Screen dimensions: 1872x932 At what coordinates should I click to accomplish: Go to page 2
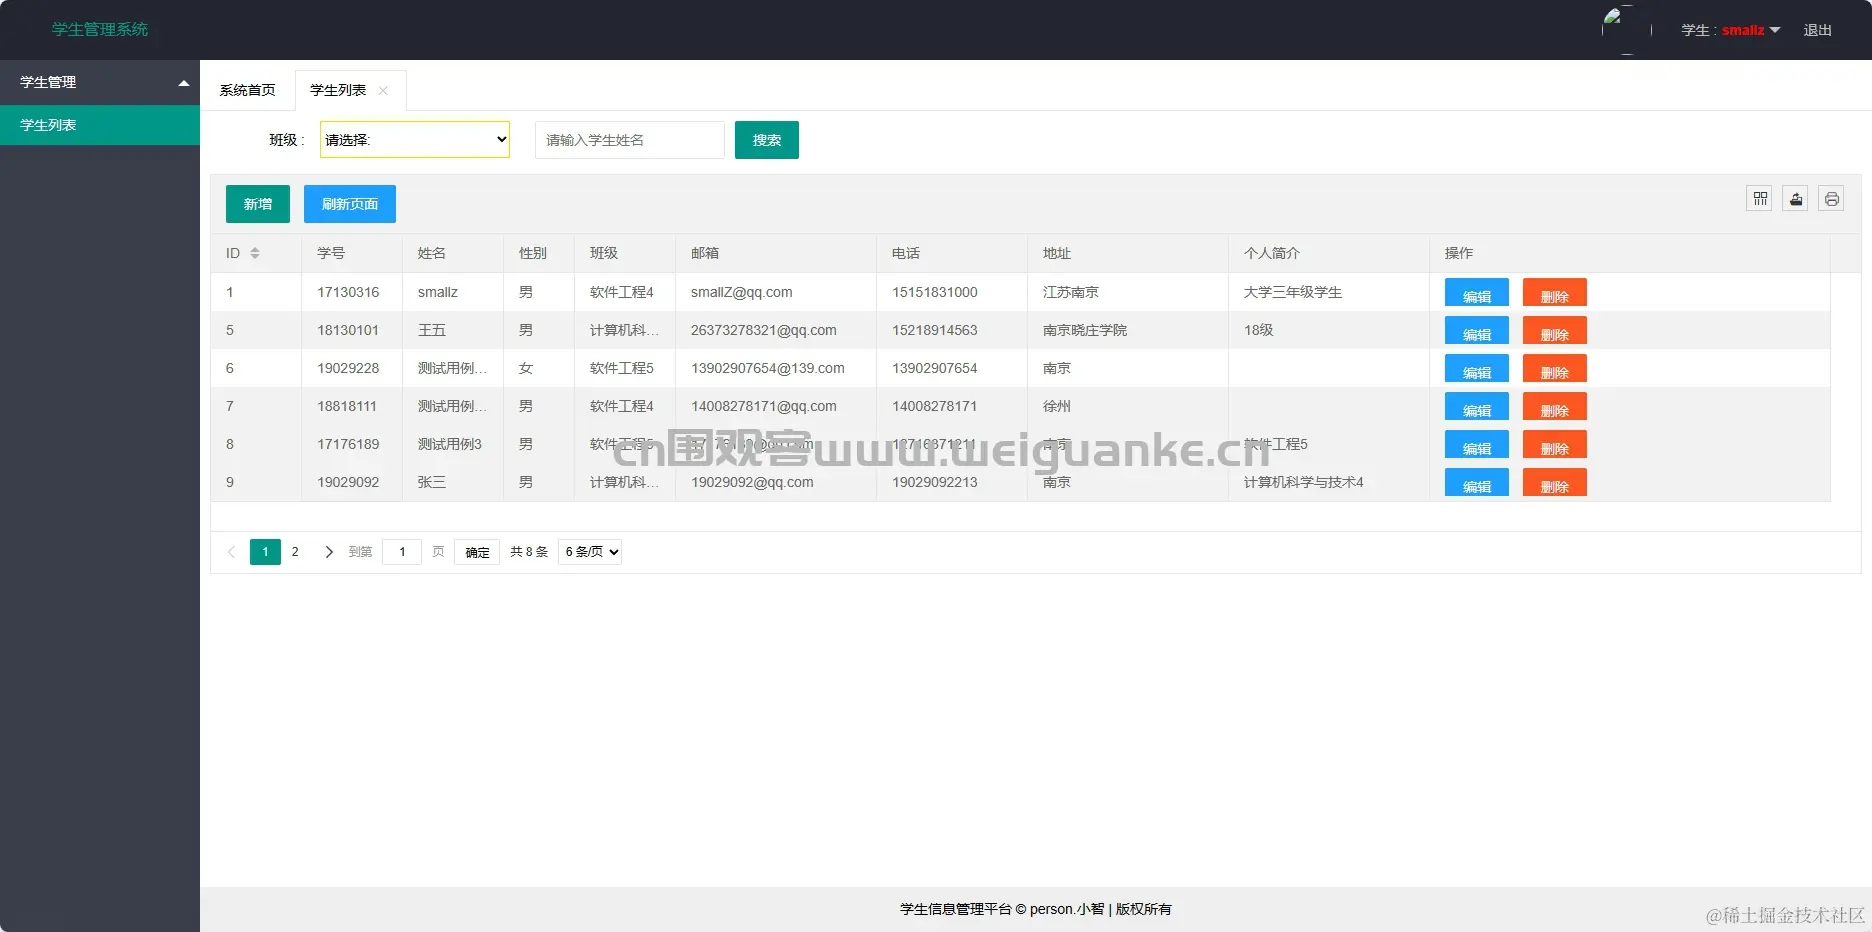295,552
